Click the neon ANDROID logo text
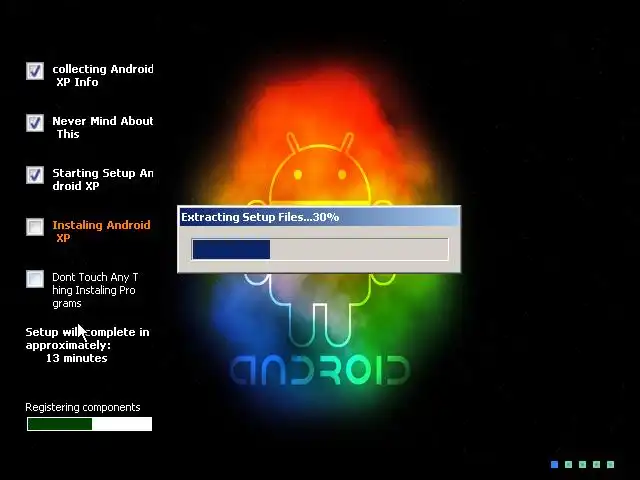The height and width of the screenshot is (480, 640). pyautogui.click(x=320, y=370)
